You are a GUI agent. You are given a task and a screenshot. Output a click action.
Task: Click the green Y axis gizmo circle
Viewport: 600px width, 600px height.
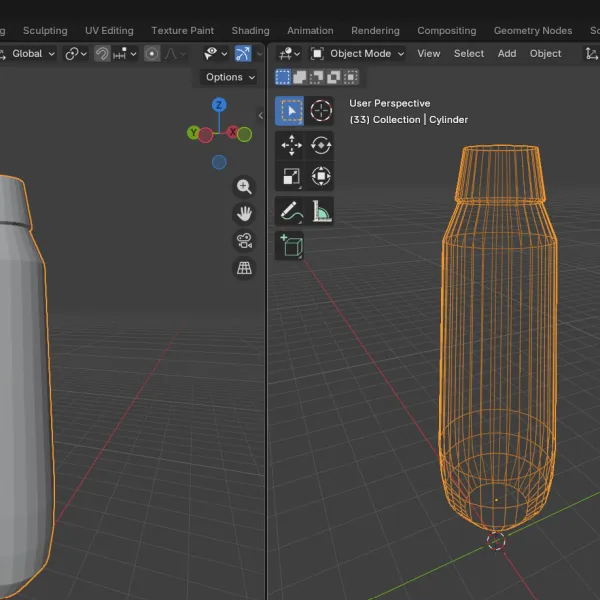pyautogui.click(x=193, y=133)
